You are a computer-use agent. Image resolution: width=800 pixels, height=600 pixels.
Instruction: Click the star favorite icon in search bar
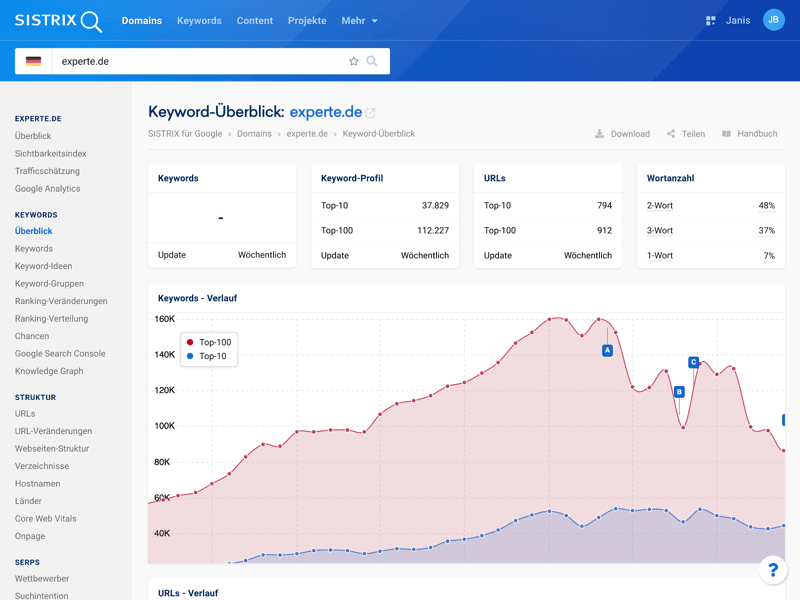pyautogui.click(x=353, y=61)
